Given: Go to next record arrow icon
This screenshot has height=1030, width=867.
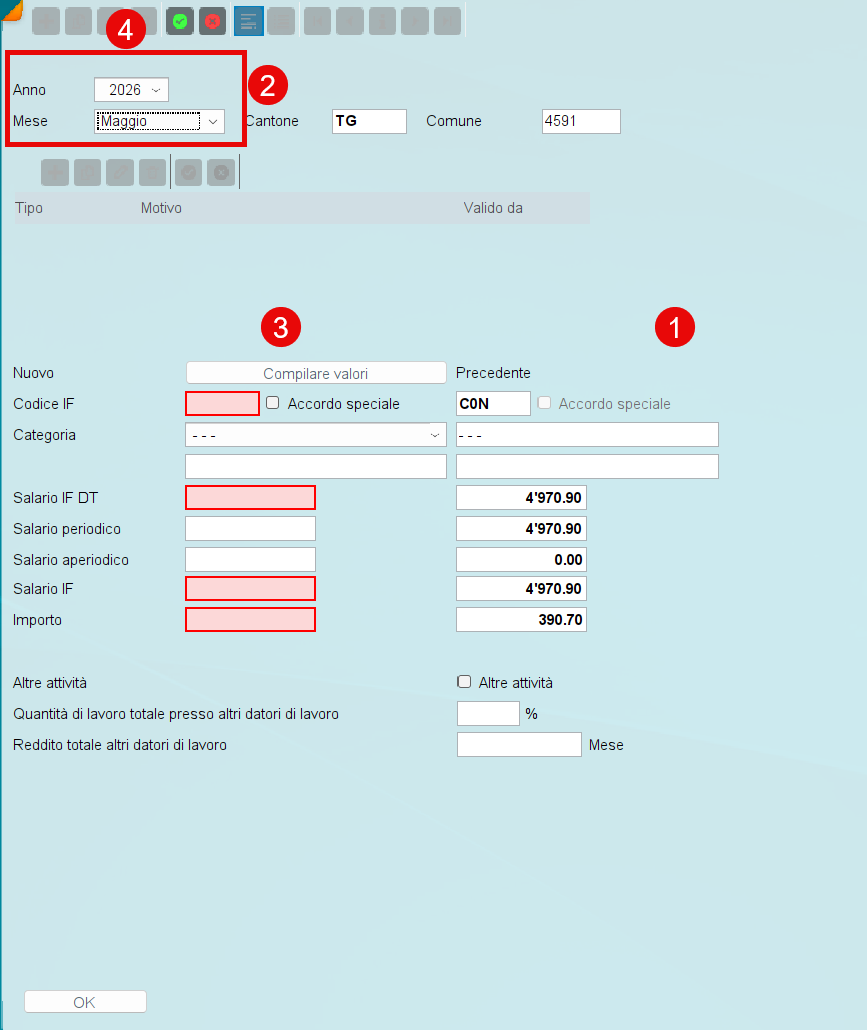Looking at the screenshot, I should click(x=414, y=21).
